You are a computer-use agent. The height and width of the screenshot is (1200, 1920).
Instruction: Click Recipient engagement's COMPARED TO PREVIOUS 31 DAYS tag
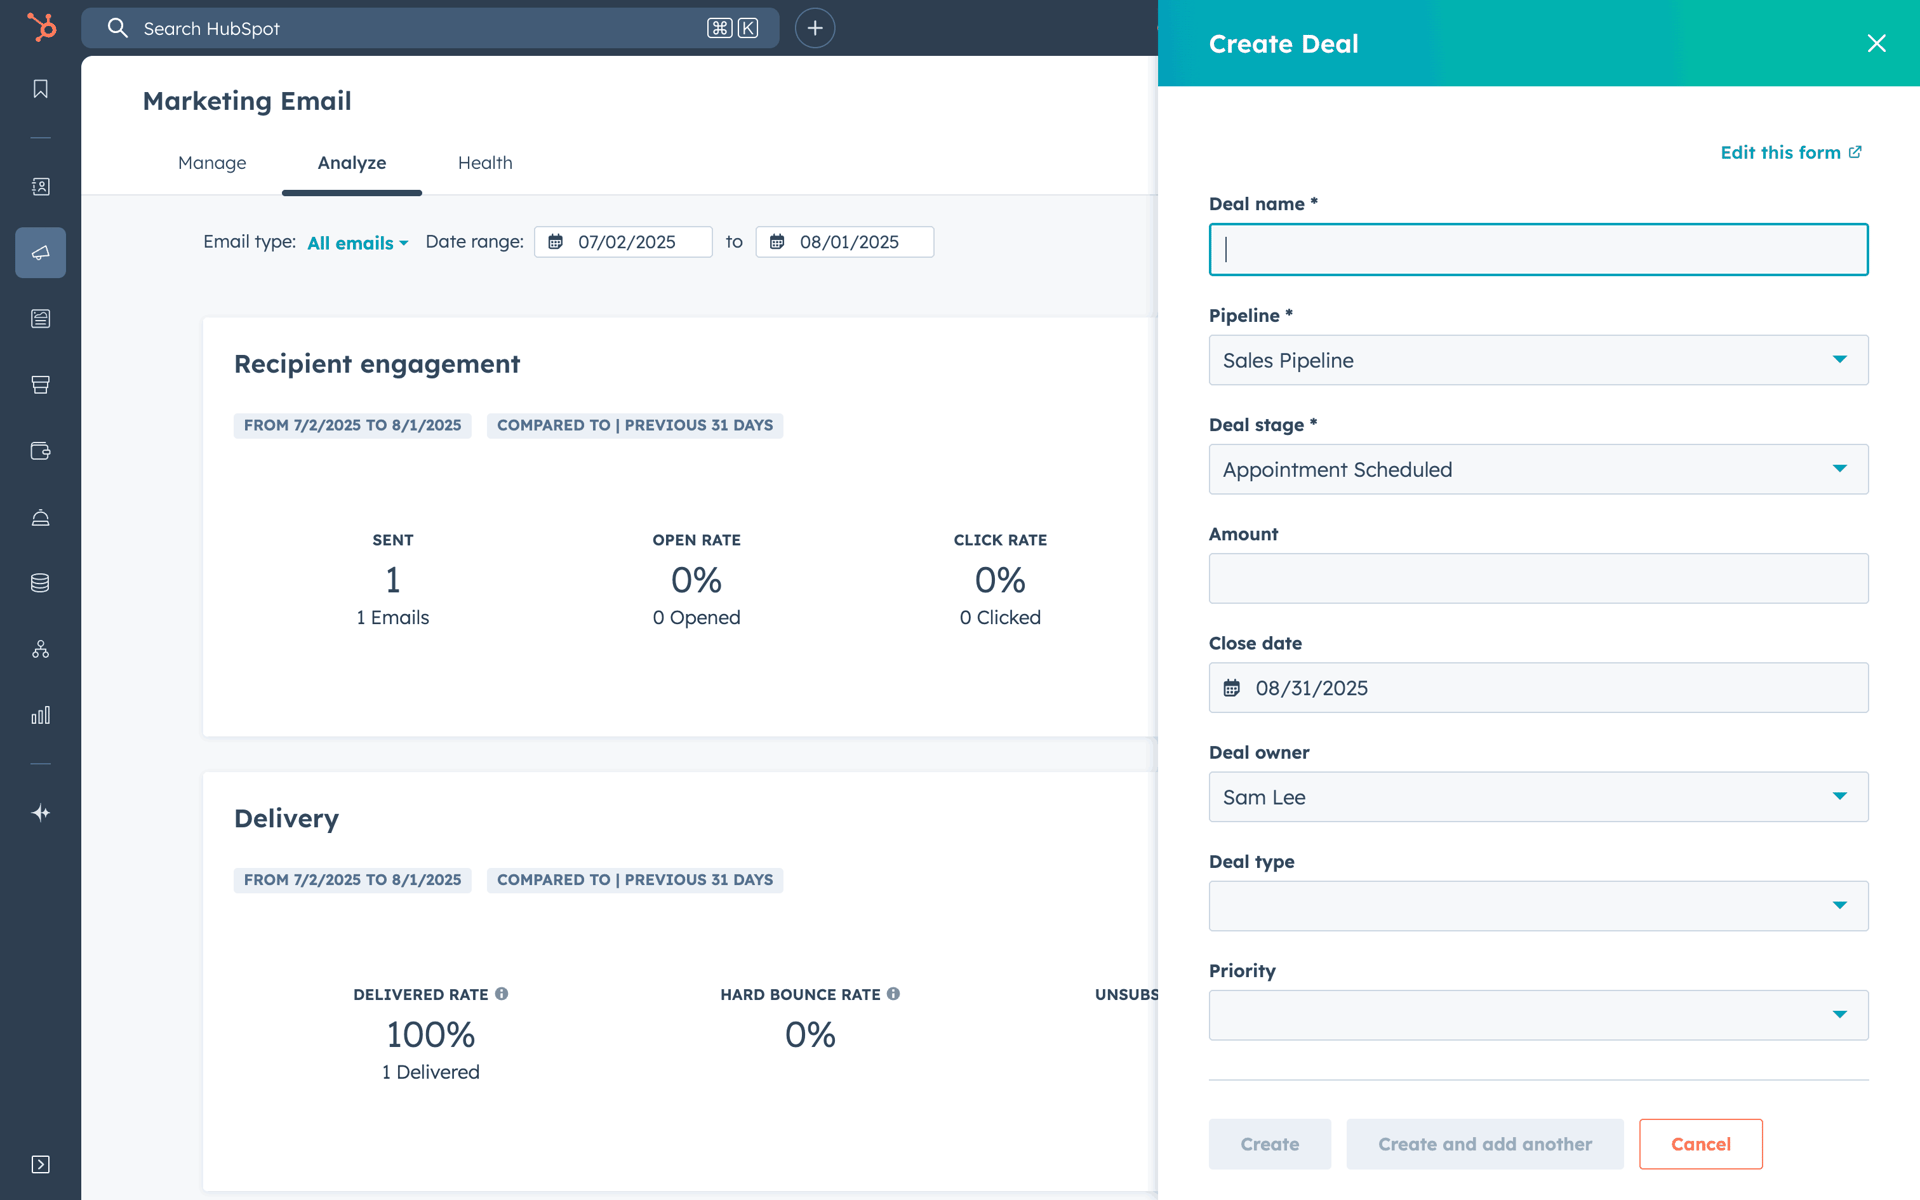(635, 425)
